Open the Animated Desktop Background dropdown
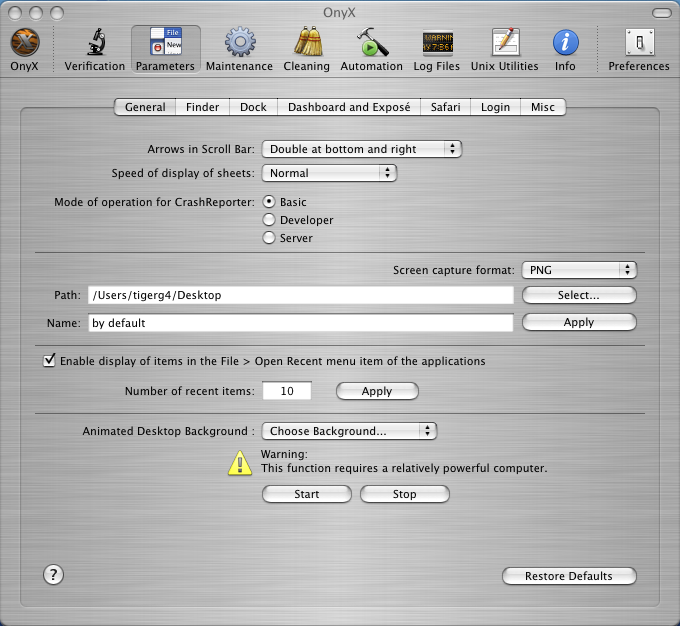This screenshot has height=626, width=680. pyautogui.click(x=350, y=431)
